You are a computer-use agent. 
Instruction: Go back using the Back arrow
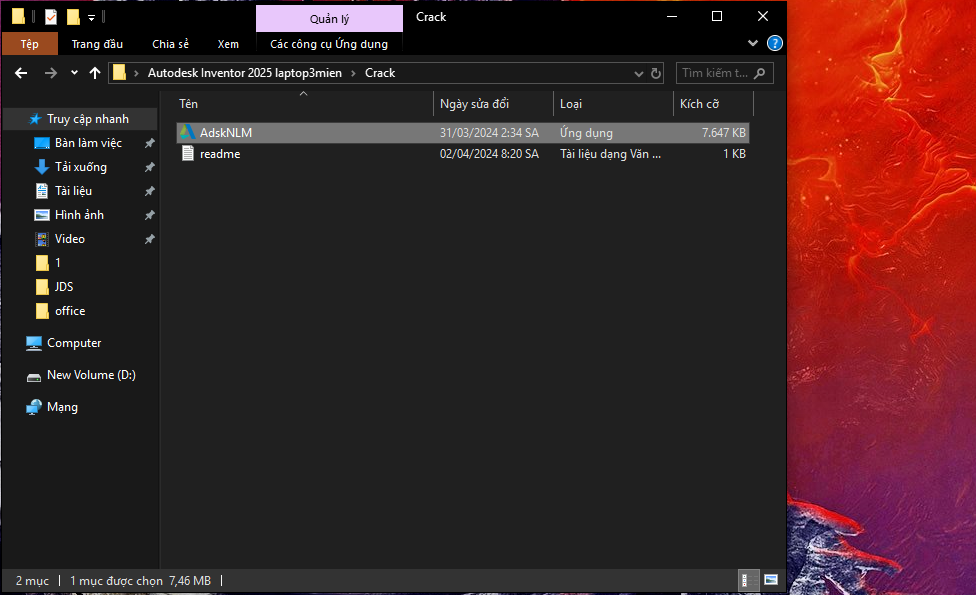21,73
